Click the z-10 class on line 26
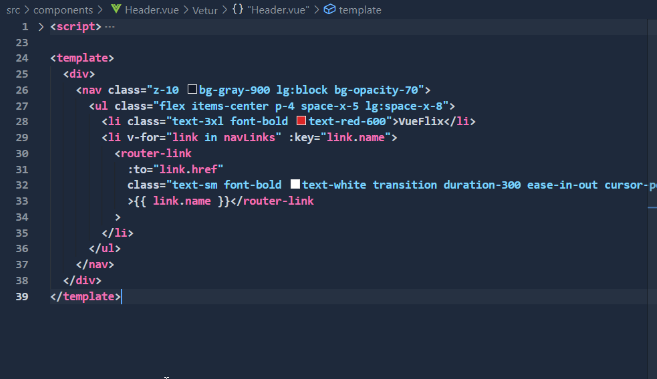The image size is (657, 379). pyautogui.click(x=166, y=90)
